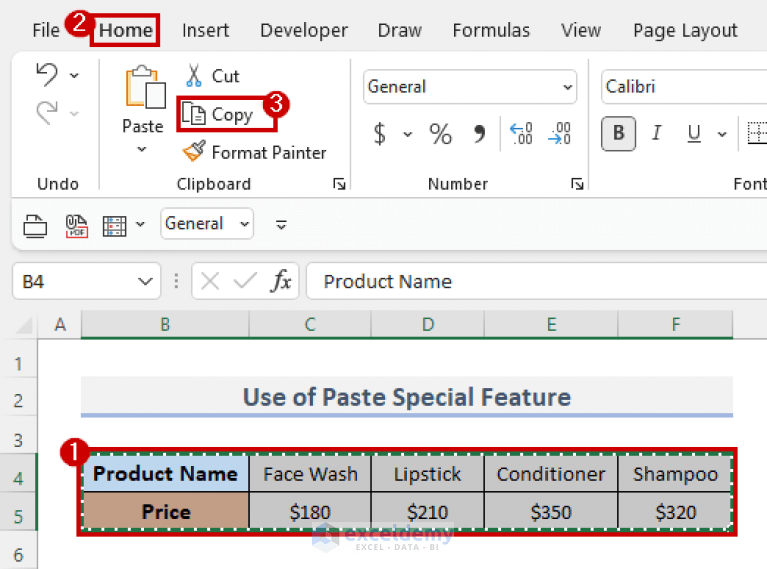
Task: Select column C header
Action: pos(310,324)
